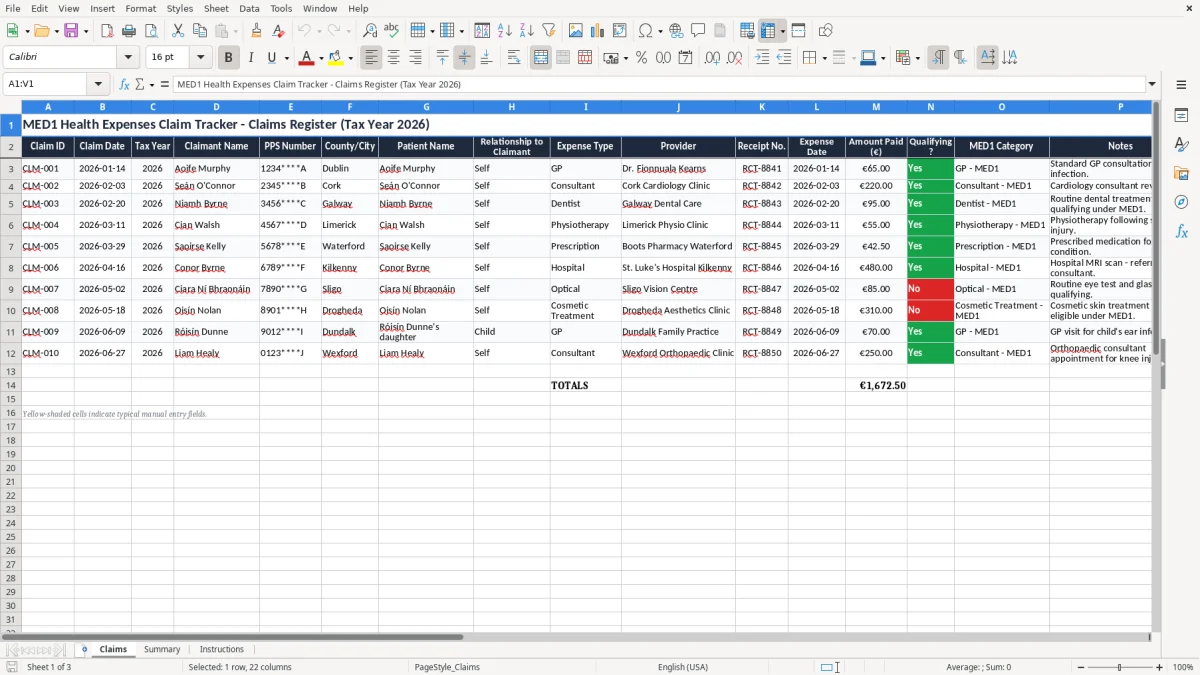1200x675 pixels.
Task: Toggle Align Right
Action: click(x=415, y=57)
